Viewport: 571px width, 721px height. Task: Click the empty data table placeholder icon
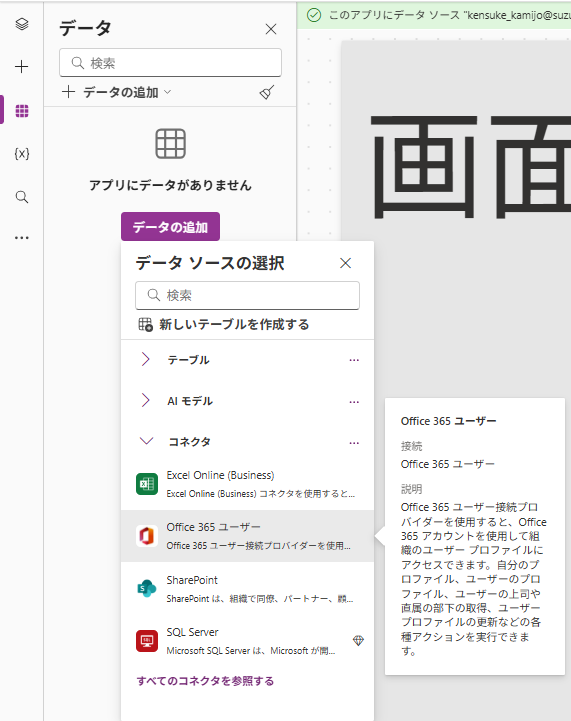coord(171,144)
